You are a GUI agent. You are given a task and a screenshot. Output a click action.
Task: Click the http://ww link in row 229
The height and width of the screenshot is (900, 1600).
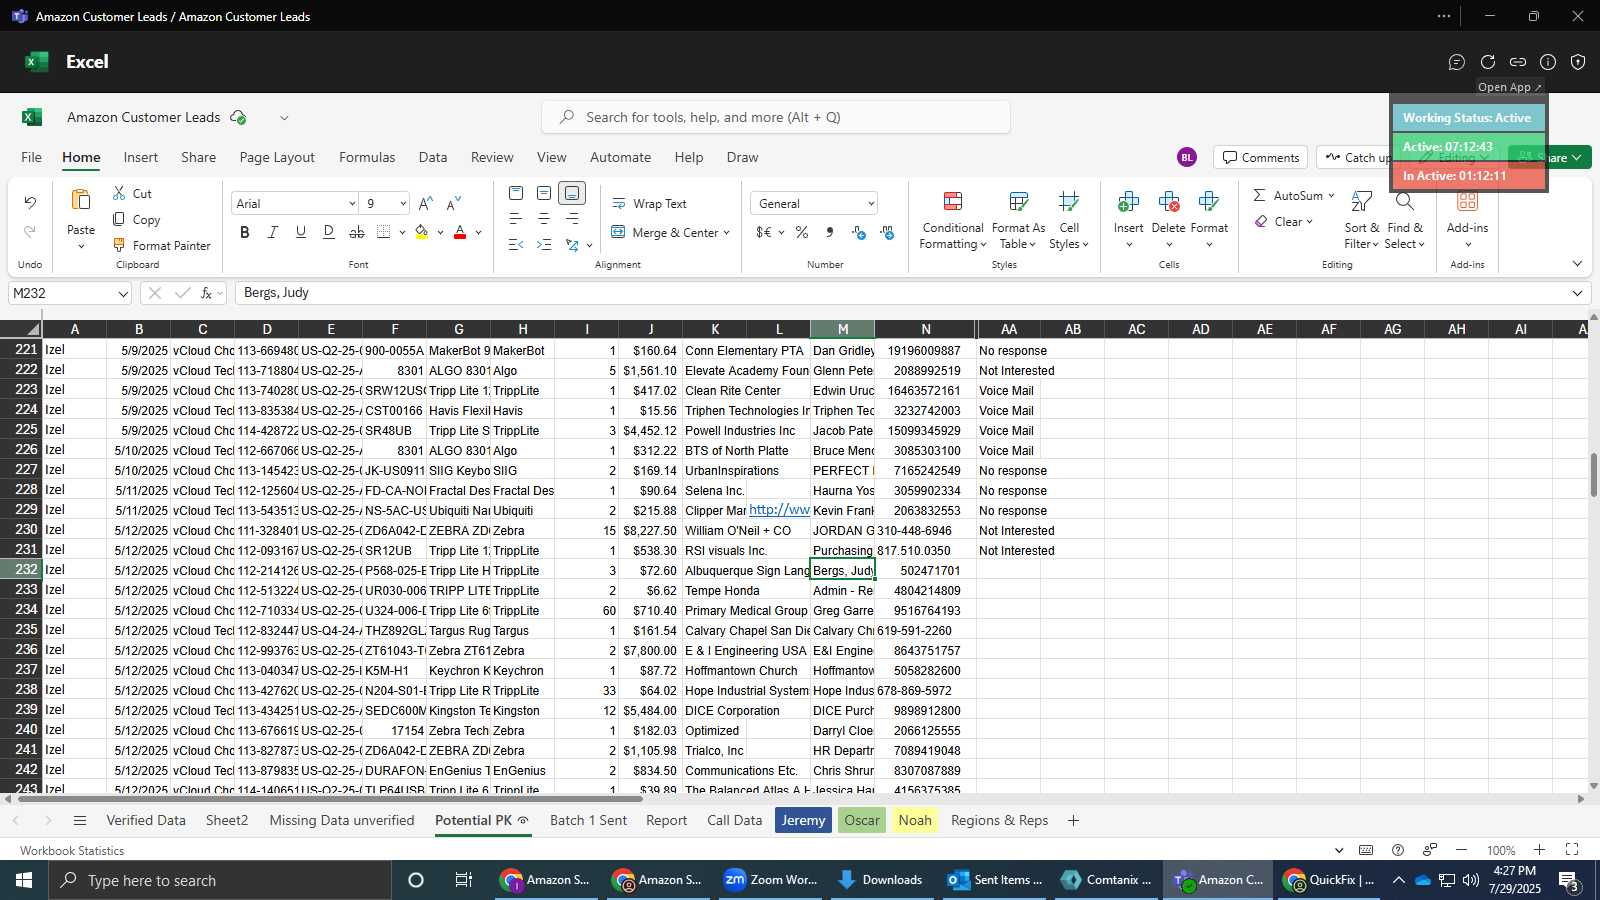point(779,510)
